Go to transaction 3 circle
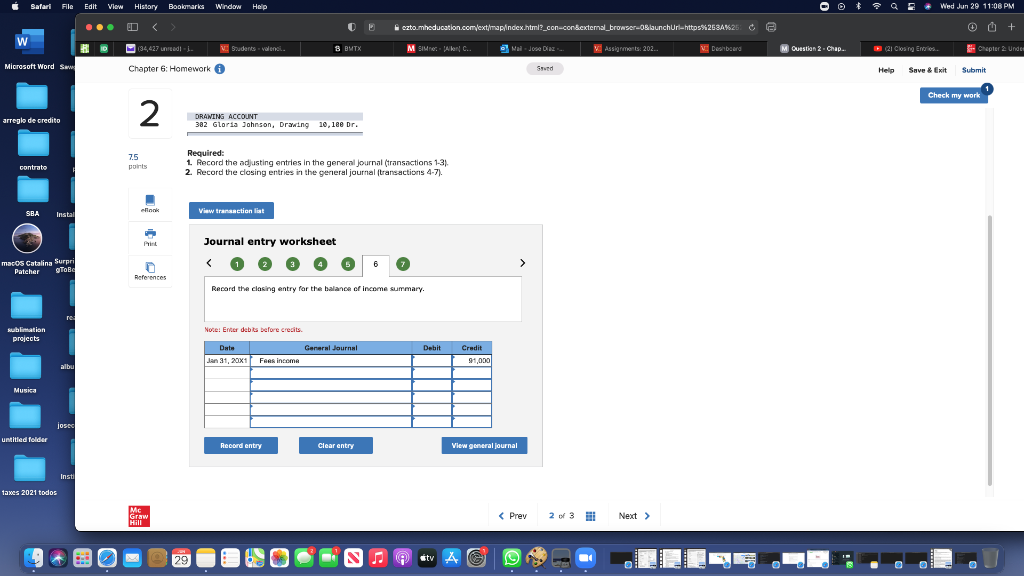Image resolution: width=1024 pixels, height=576 pixels. tap(293, 264)
